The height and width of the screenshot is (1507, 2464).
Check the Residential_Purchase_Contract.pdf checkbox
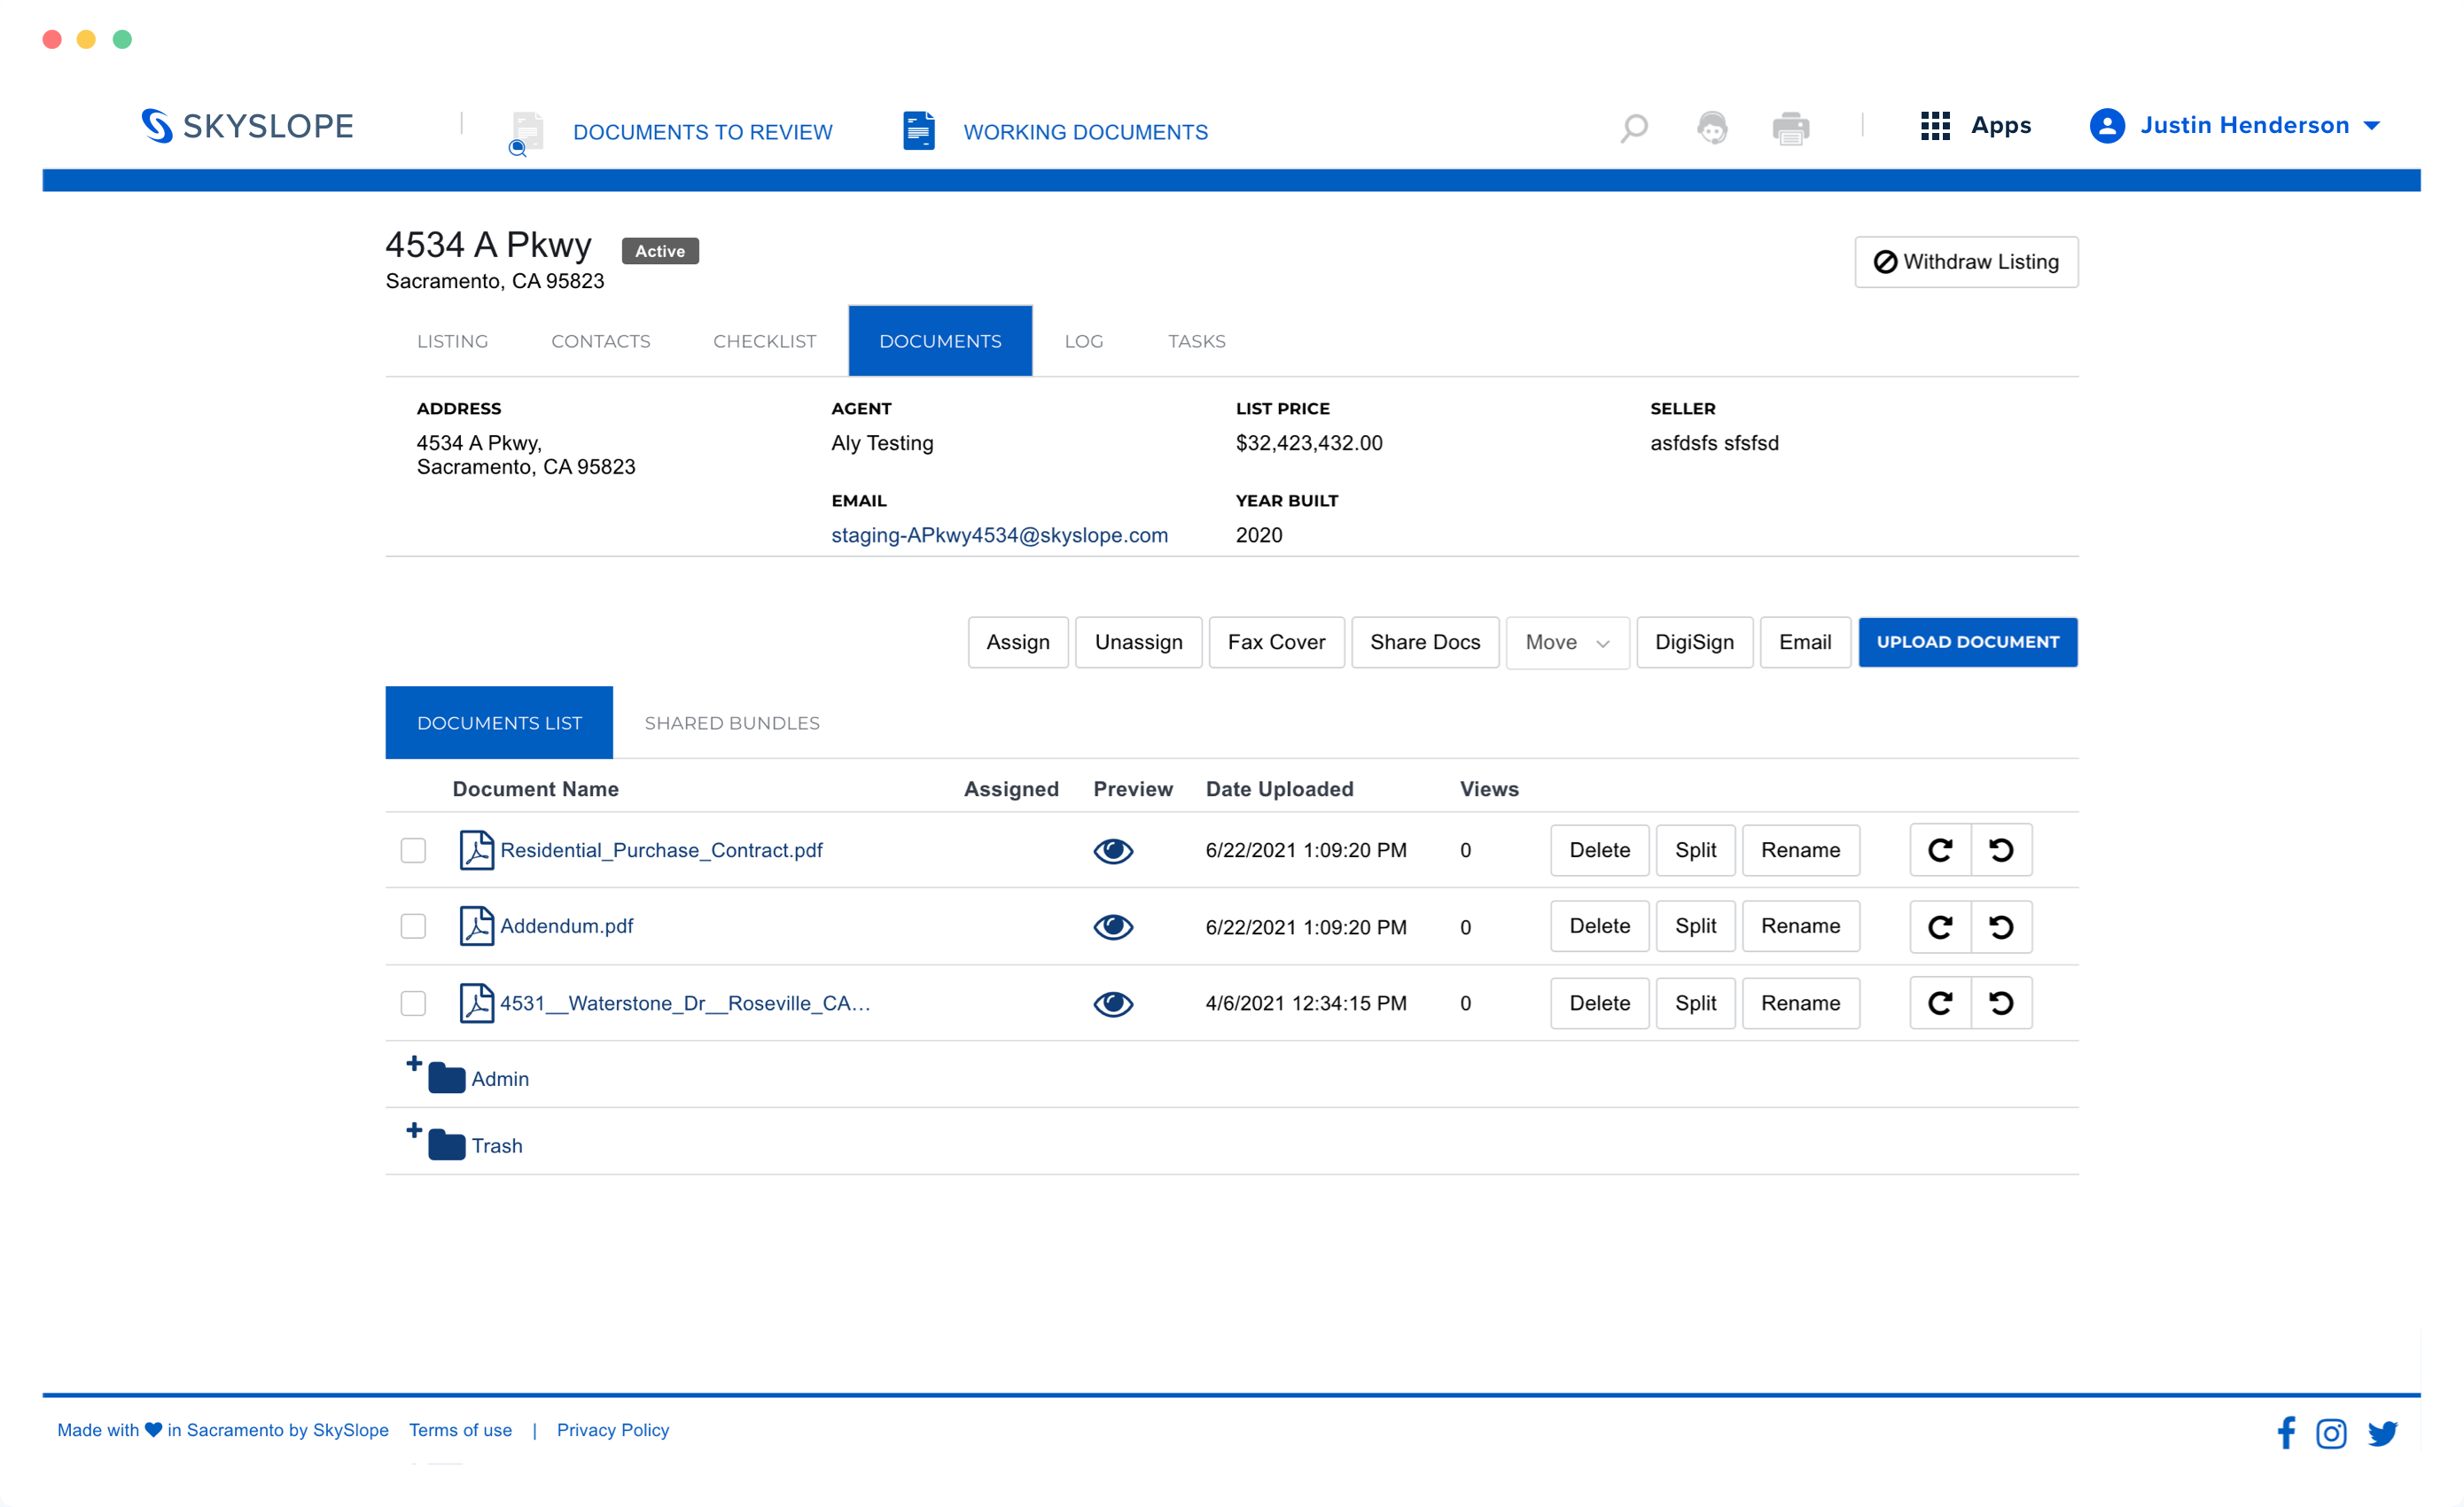413,850
